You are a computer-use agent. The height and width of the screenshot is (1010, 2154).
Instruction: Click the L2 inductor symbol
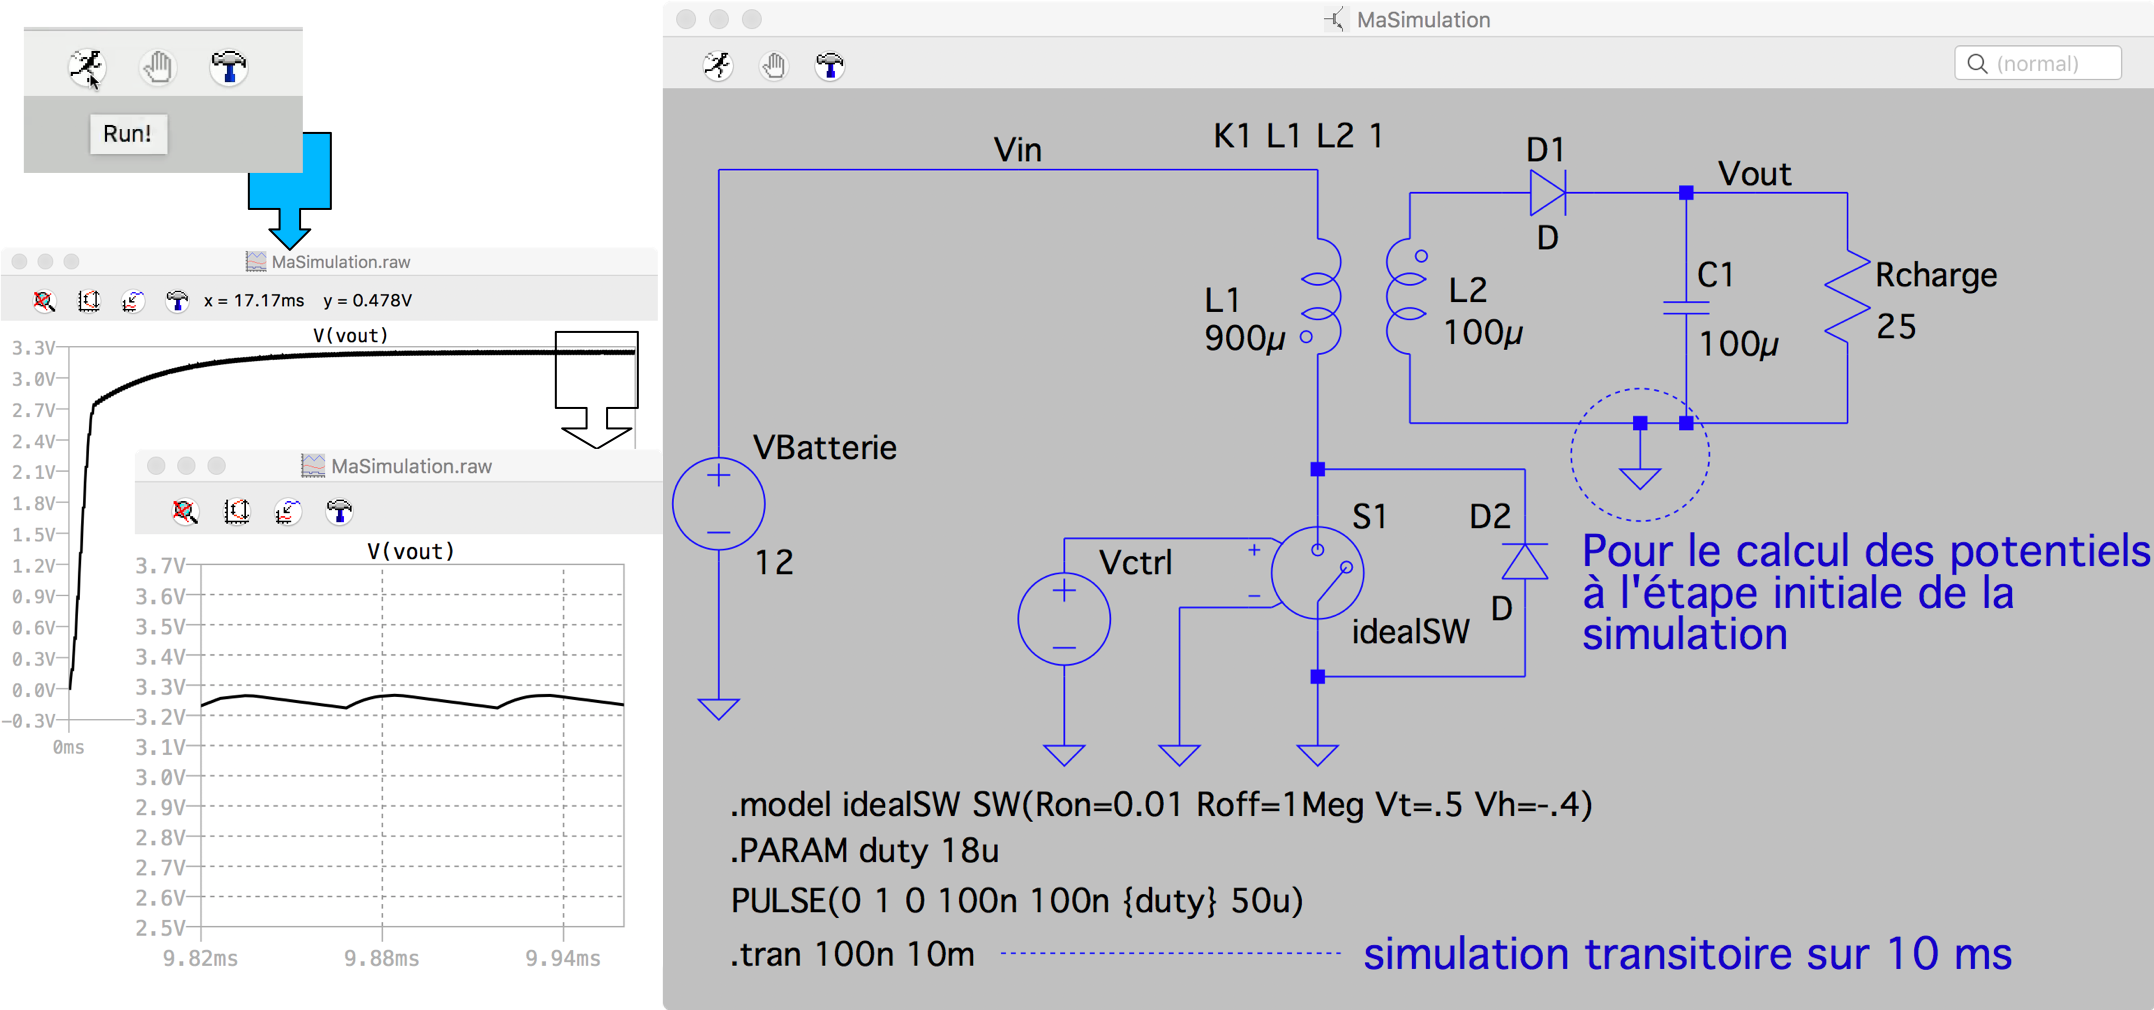click(1408, 296)
